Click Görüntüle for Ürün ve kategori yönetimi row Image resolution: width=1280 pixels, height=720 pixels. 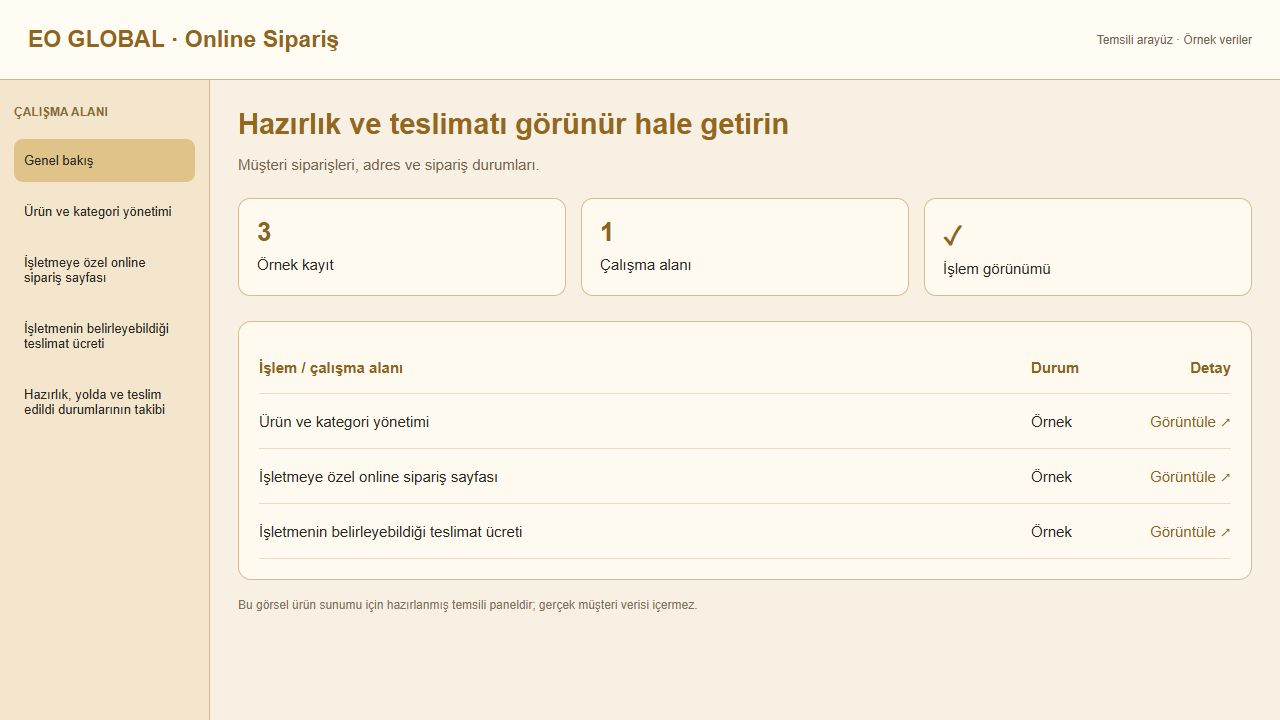(x=1190, y=422)
